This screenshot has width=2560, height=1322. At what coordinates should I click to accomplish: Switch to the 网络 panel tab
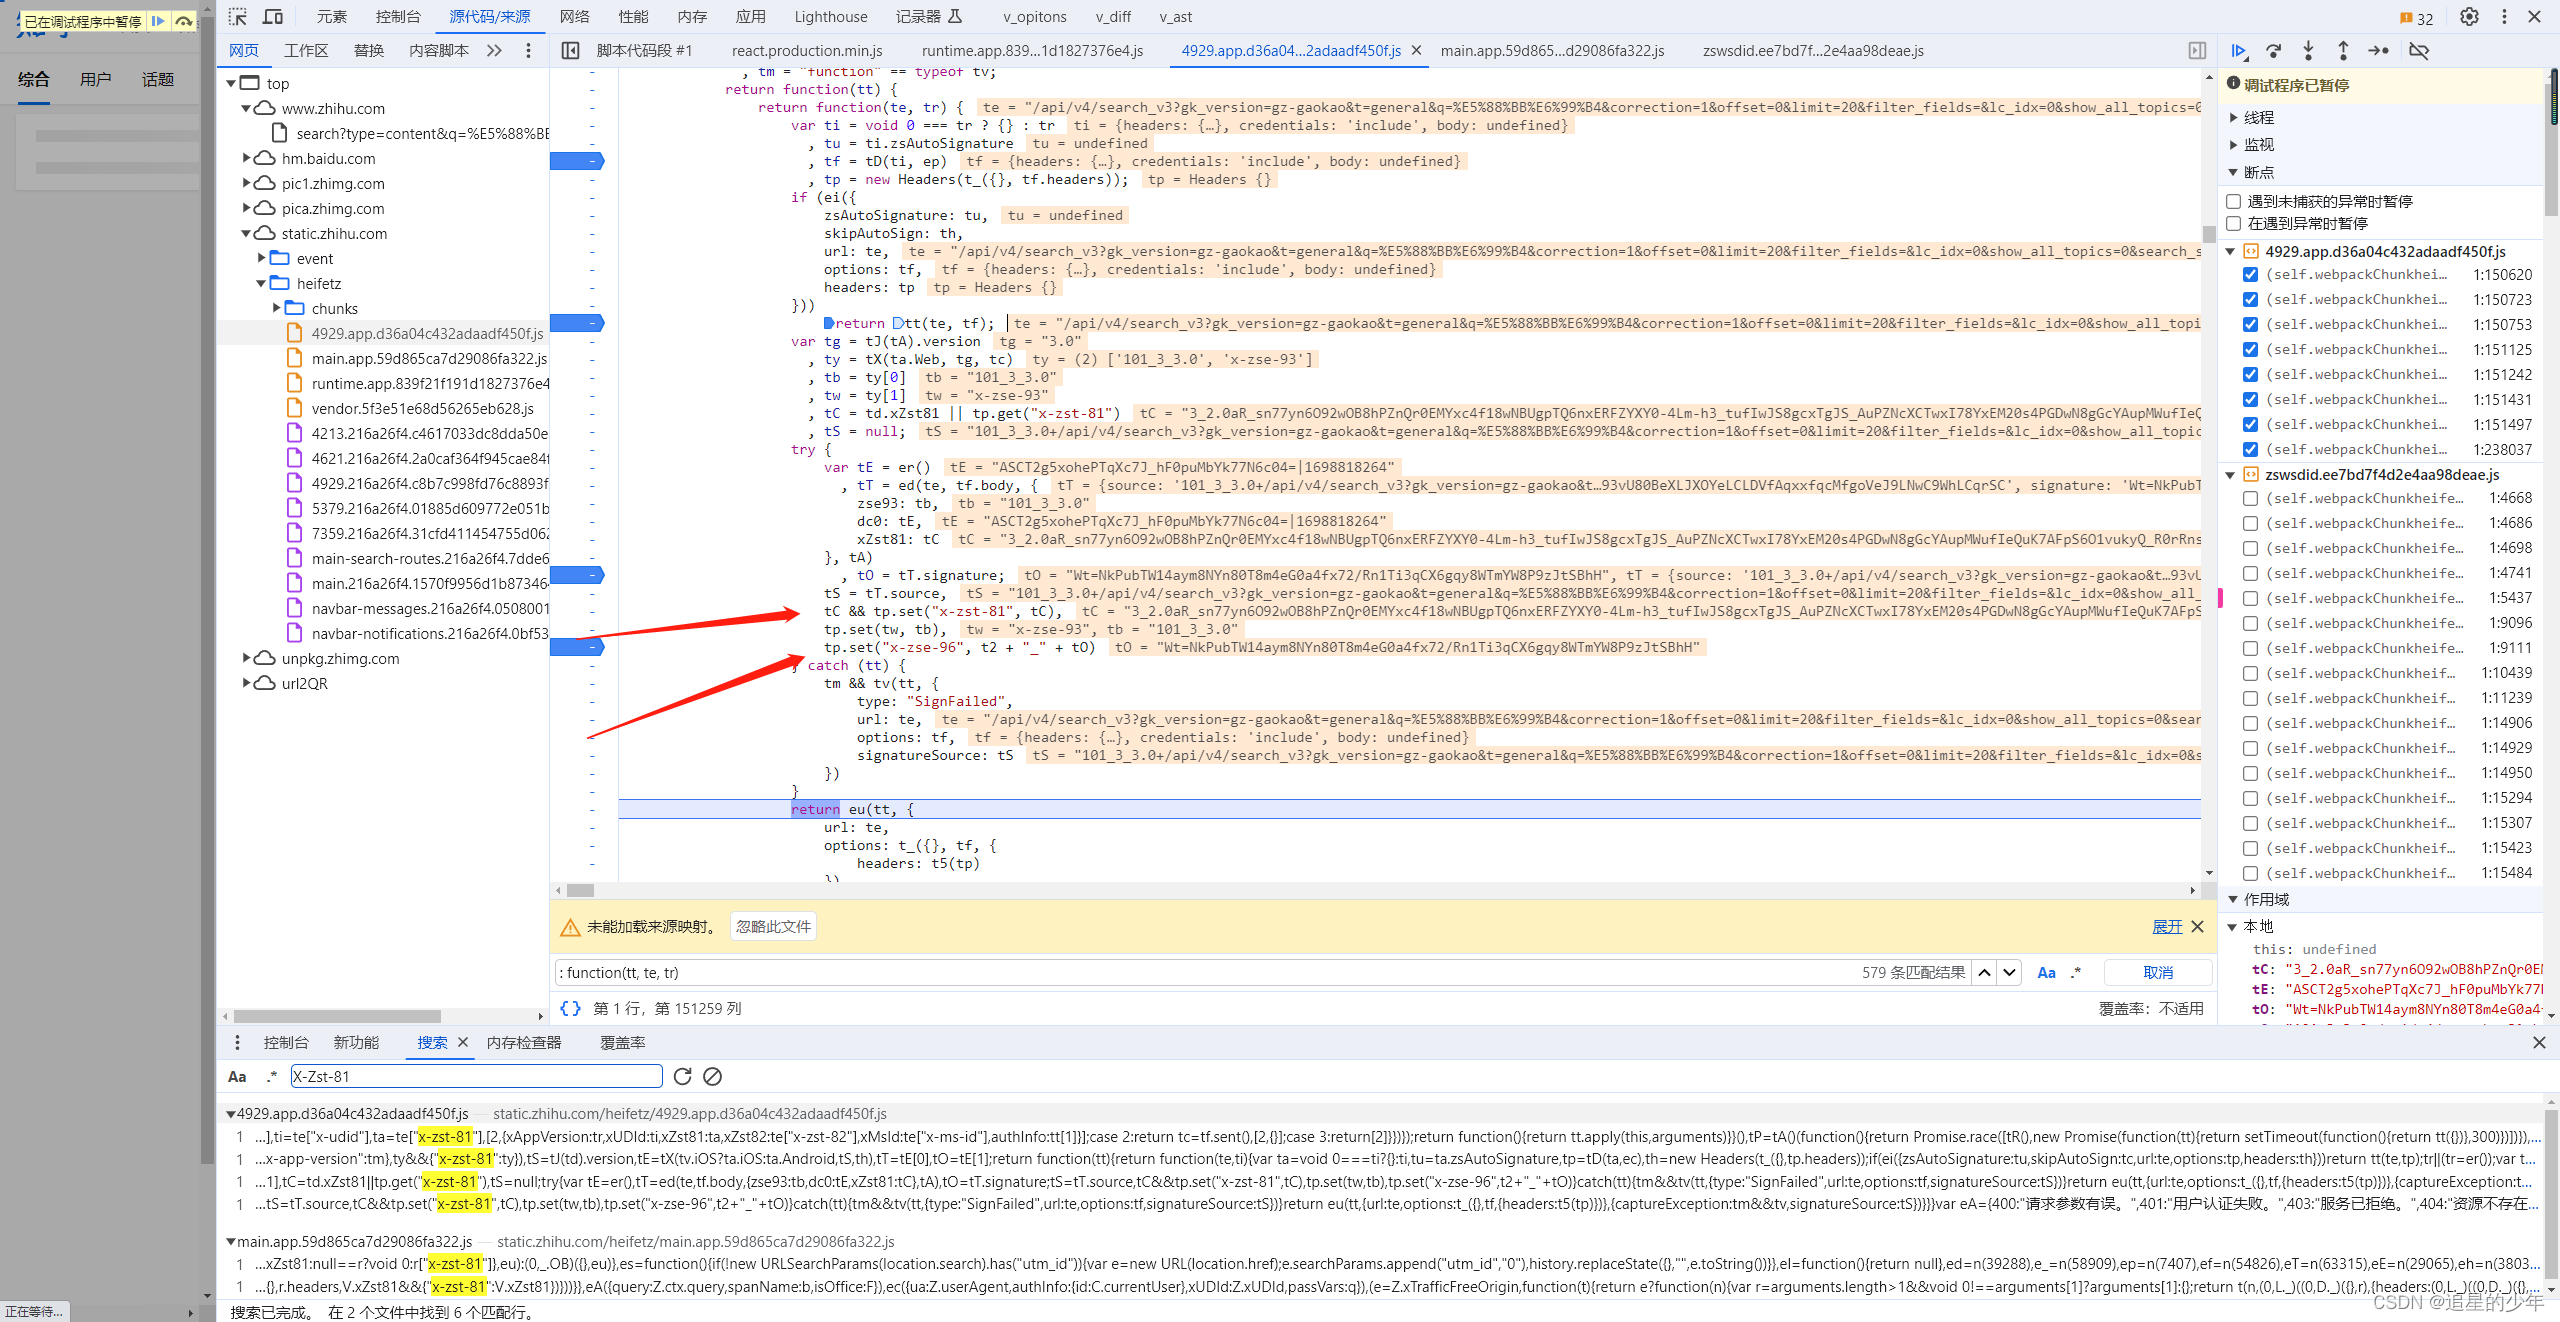point(574,17)
